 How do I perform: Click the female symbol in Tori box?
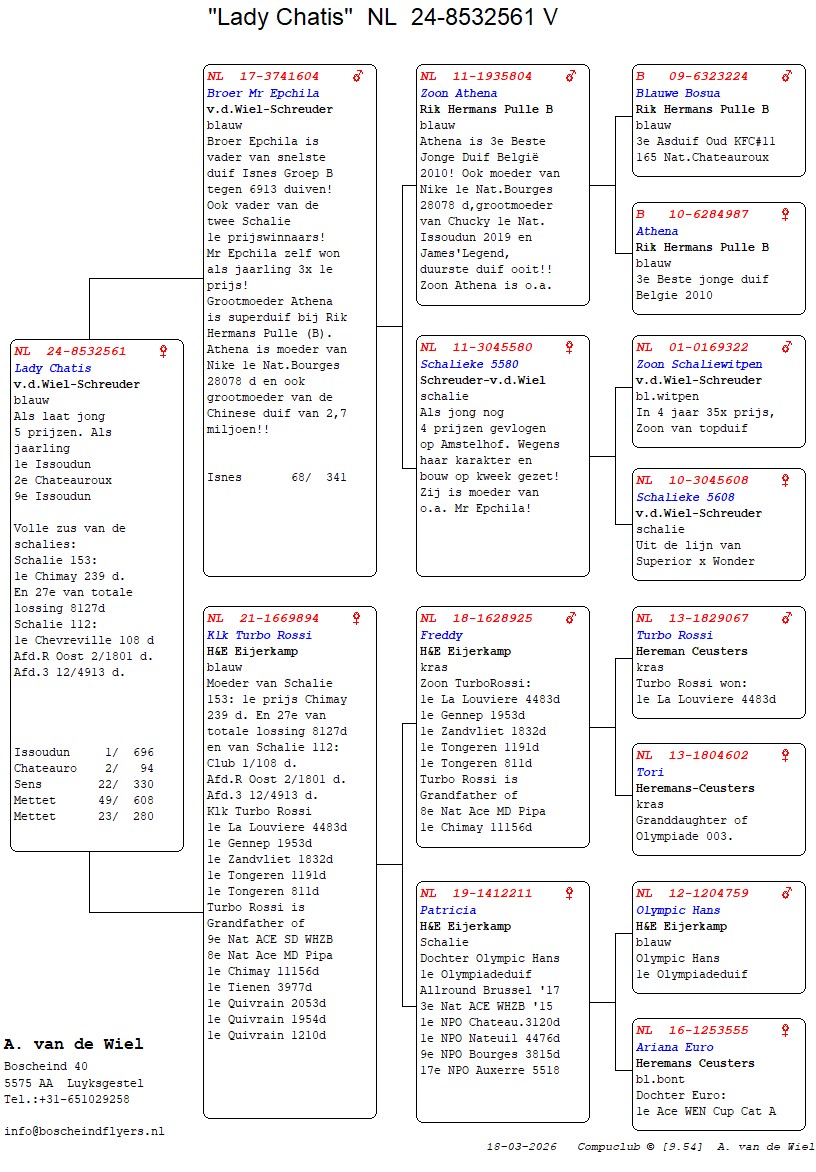pyautogui.click(x=786, y=756)
